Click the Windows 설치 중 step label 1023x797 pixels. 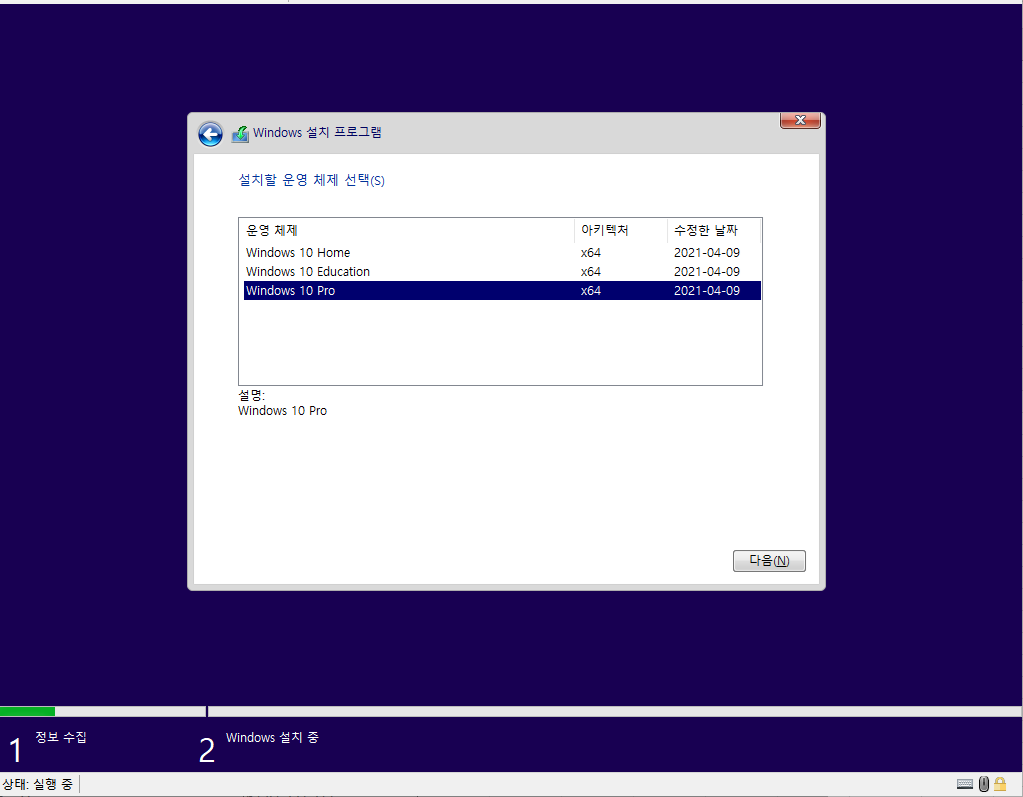tap(272, 738)
